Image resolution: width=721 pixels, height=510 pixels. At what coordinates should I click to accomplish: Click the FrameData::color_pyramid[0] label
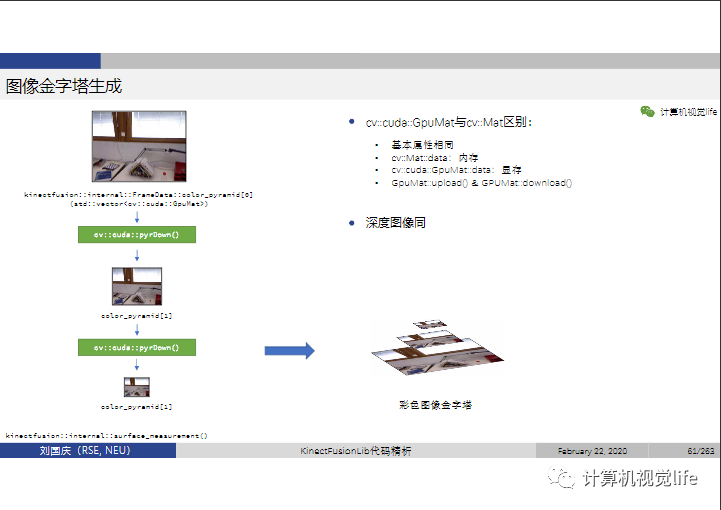(138, 195)
